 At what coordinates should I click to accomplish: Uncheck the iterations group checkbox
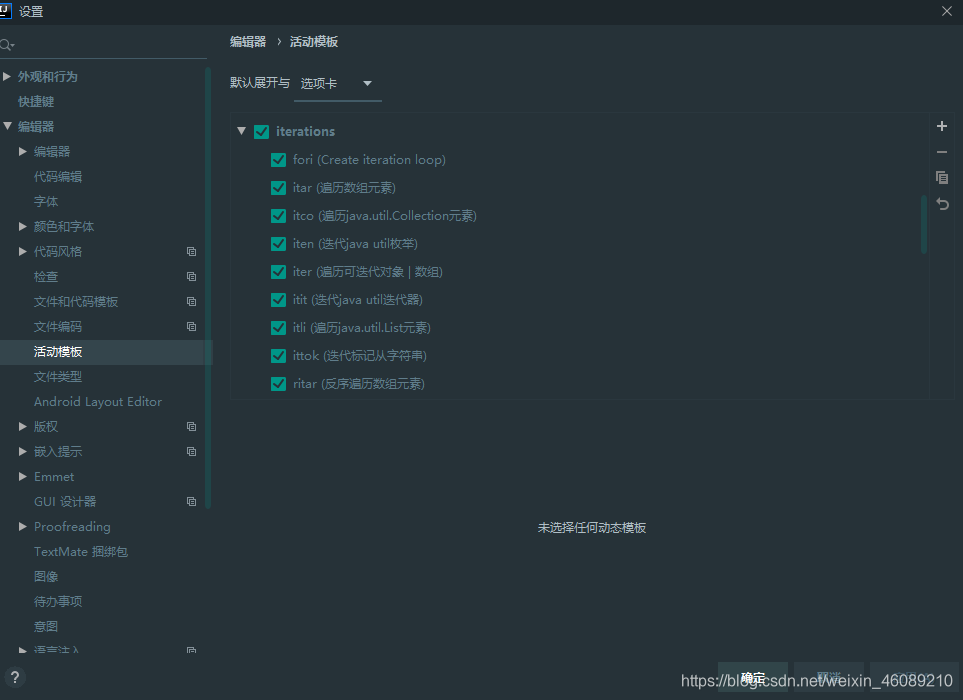(x=262, y=131)
